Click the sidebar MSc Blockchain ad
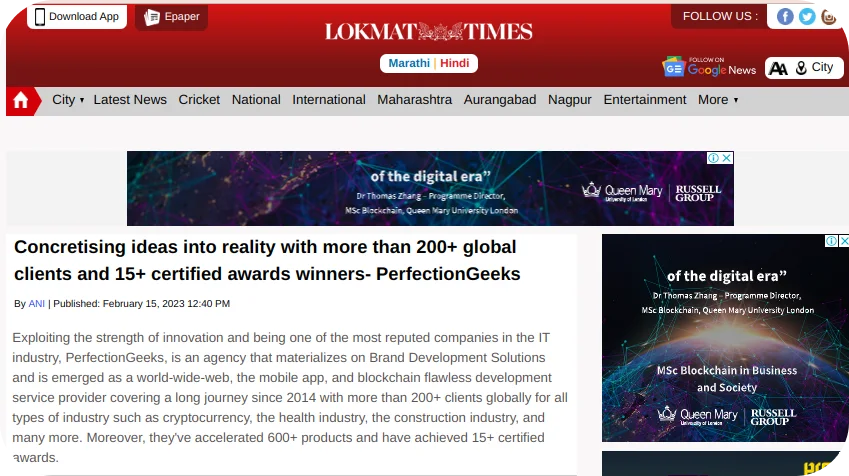Viewport: 849px width, 476px height. pyautogui.click(x=726, y=338)
